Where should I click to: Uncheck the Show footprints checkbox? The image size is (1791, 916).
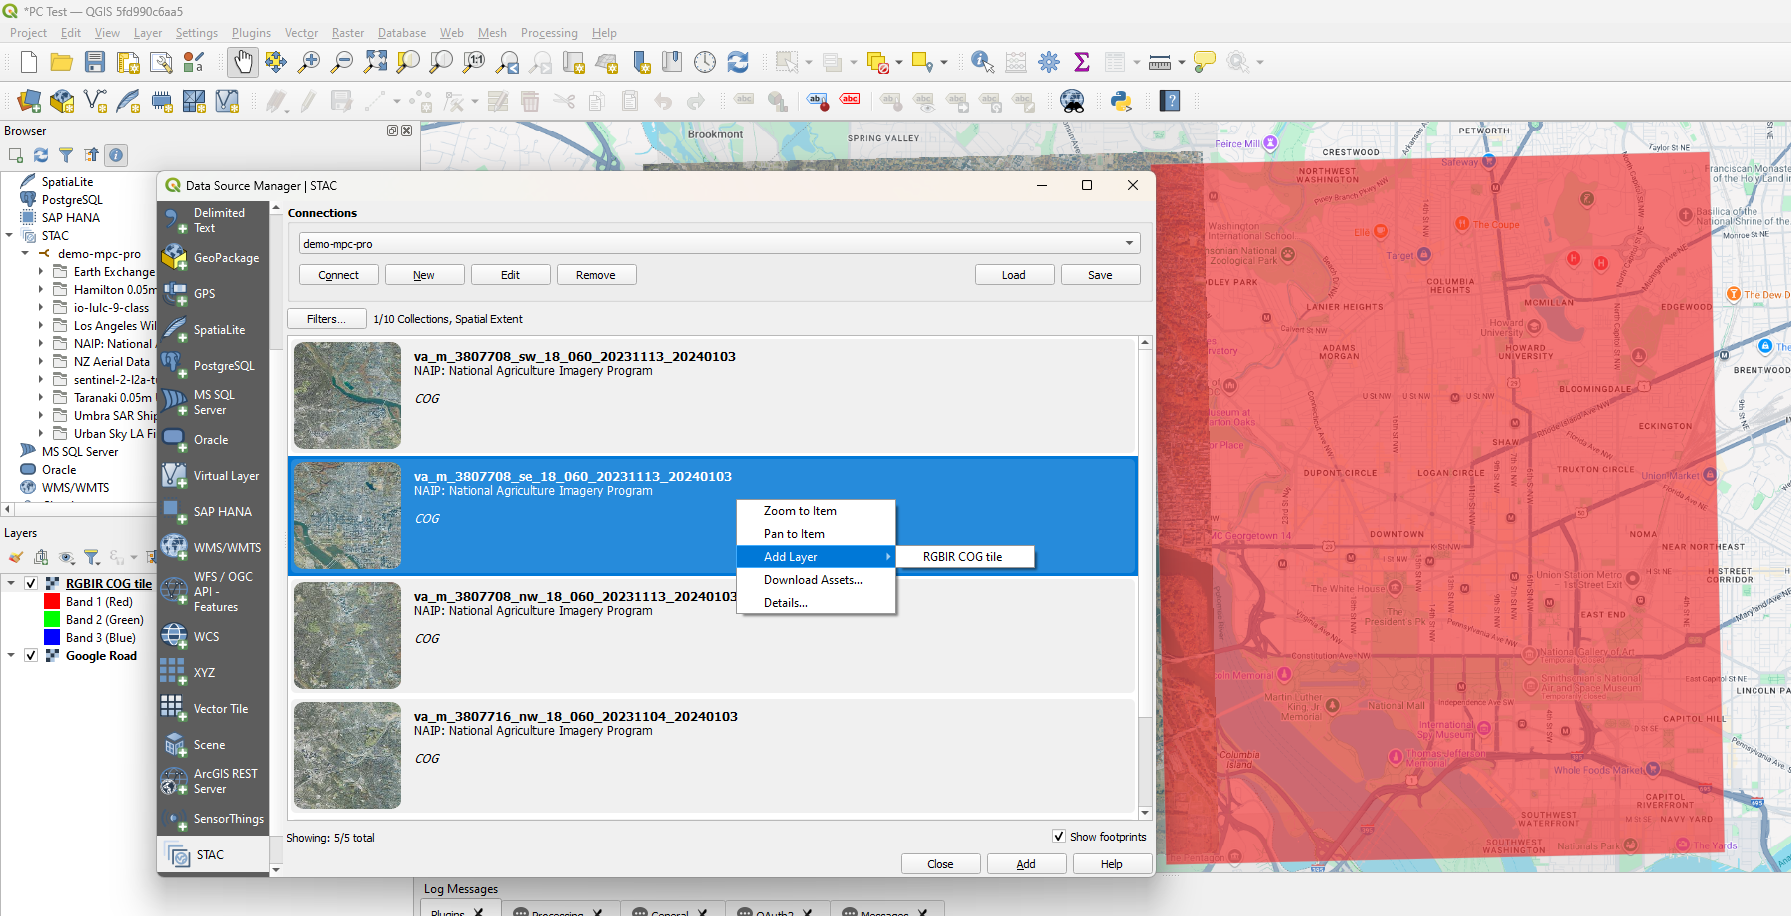(x=1059, y=837)
